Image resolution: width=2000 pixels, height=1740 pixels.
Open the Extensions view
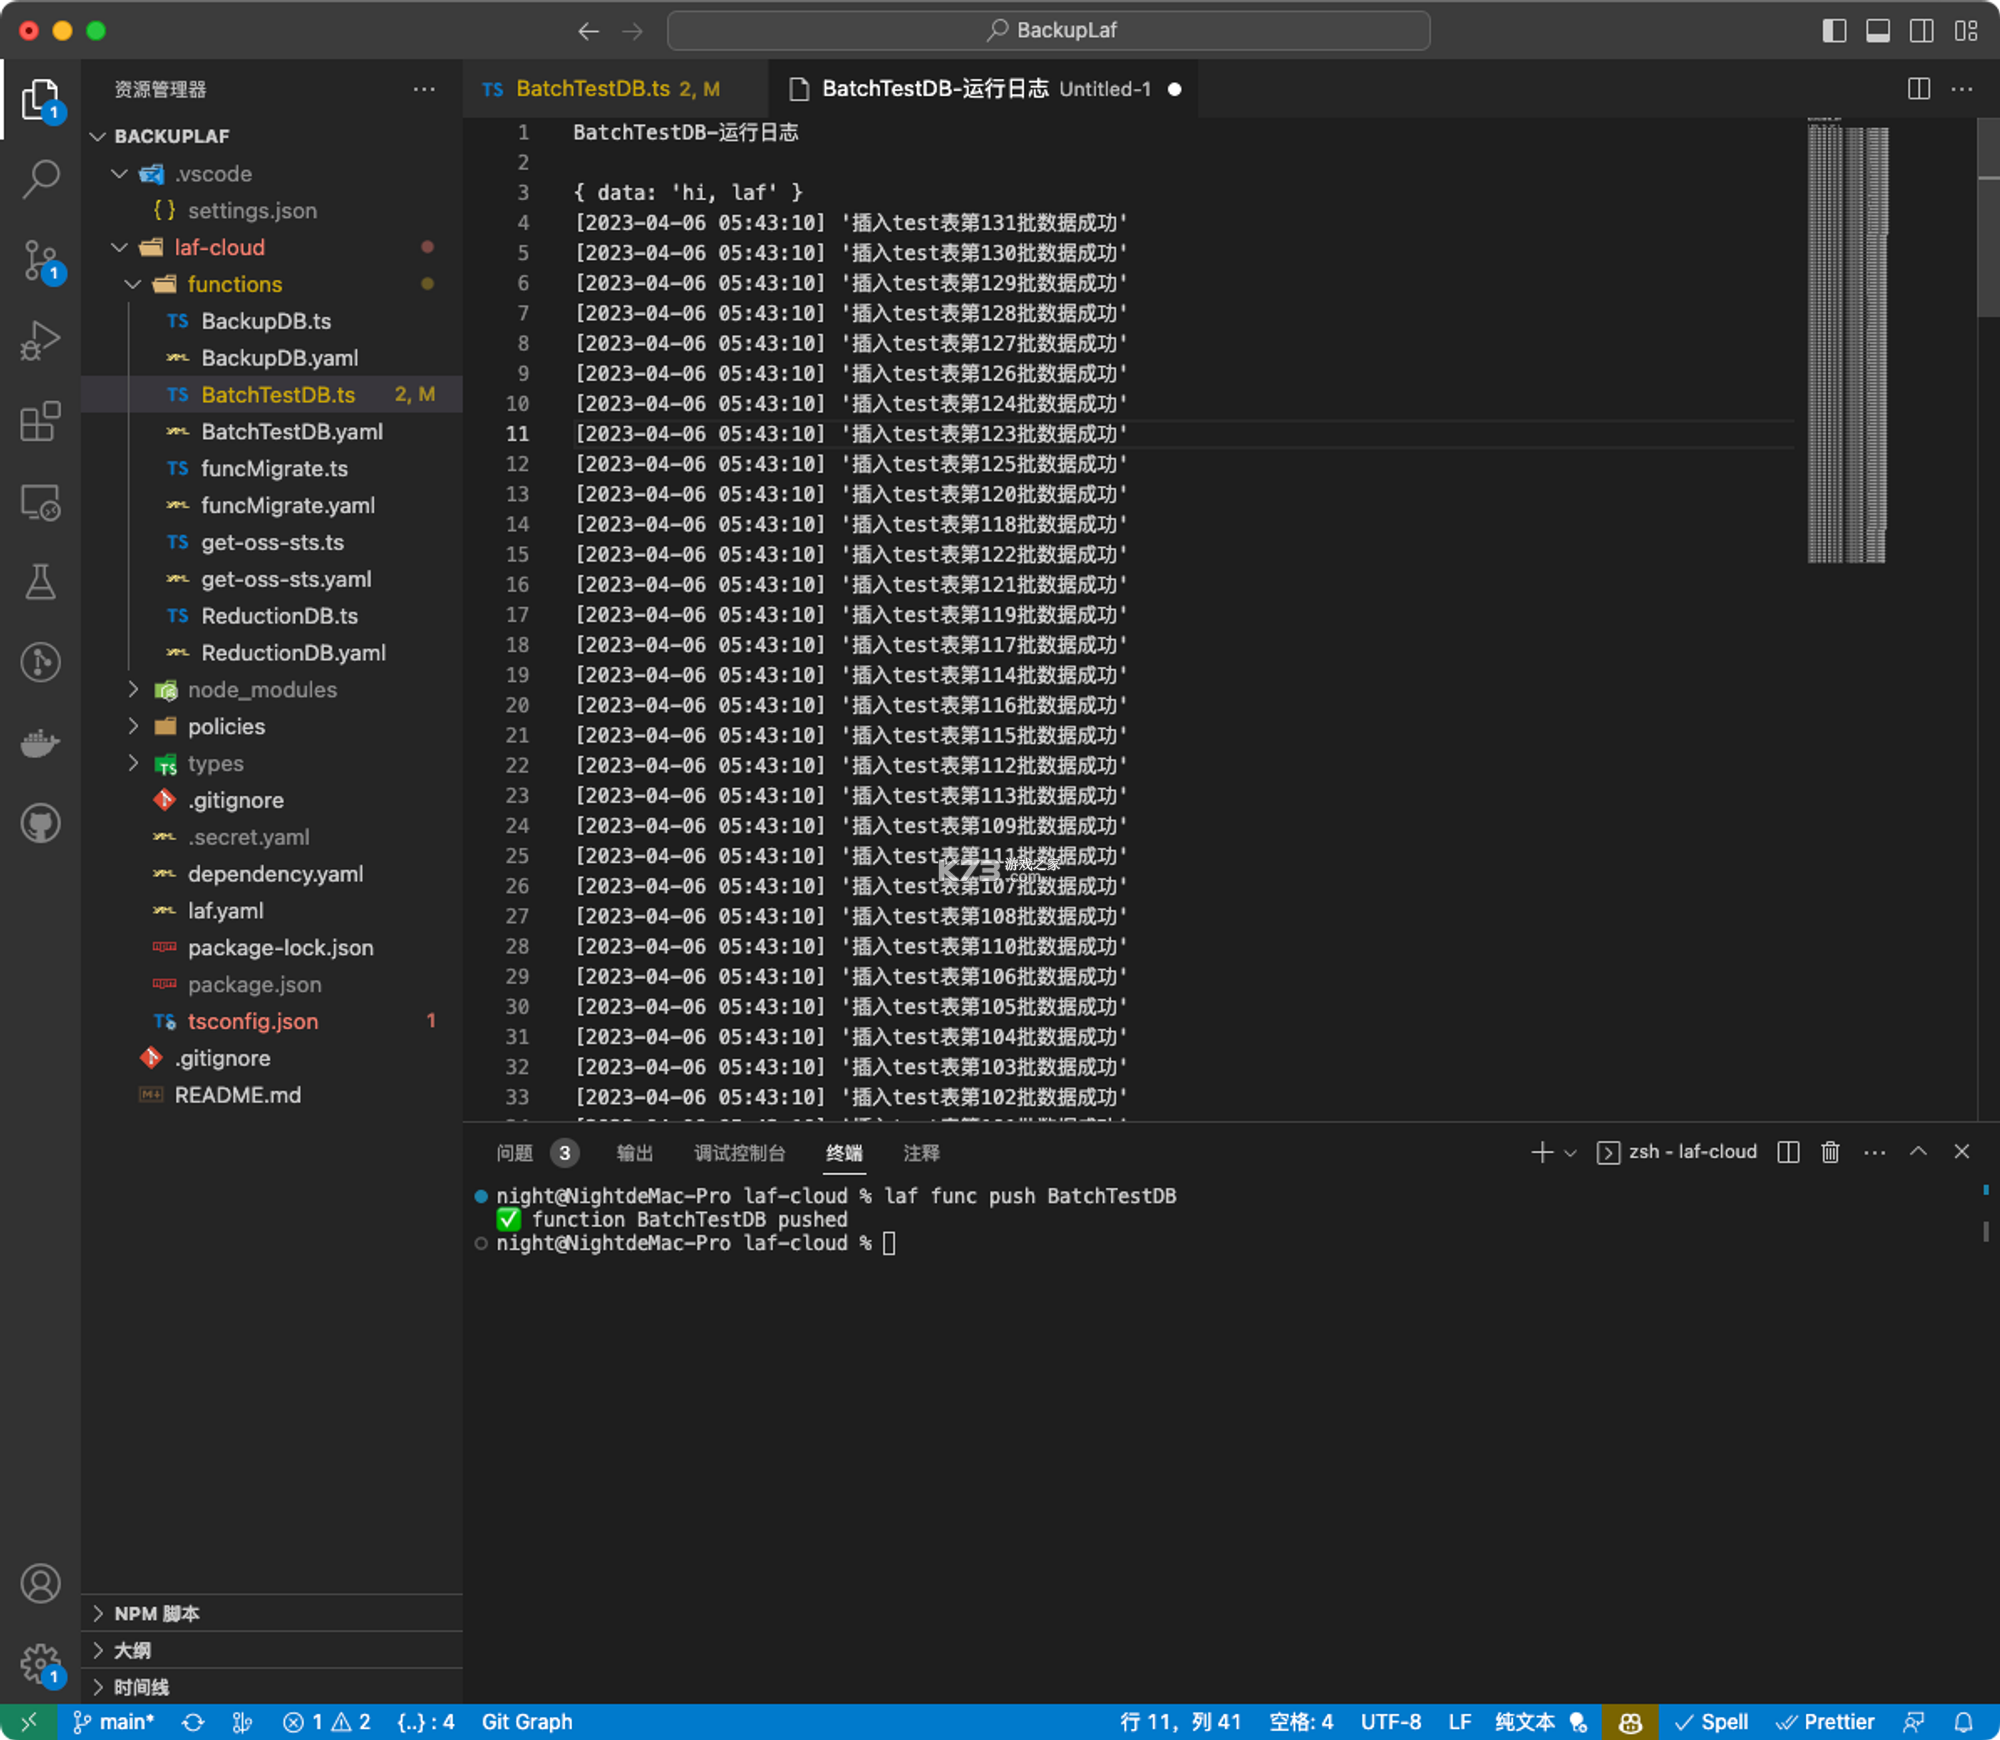point(41,421)
